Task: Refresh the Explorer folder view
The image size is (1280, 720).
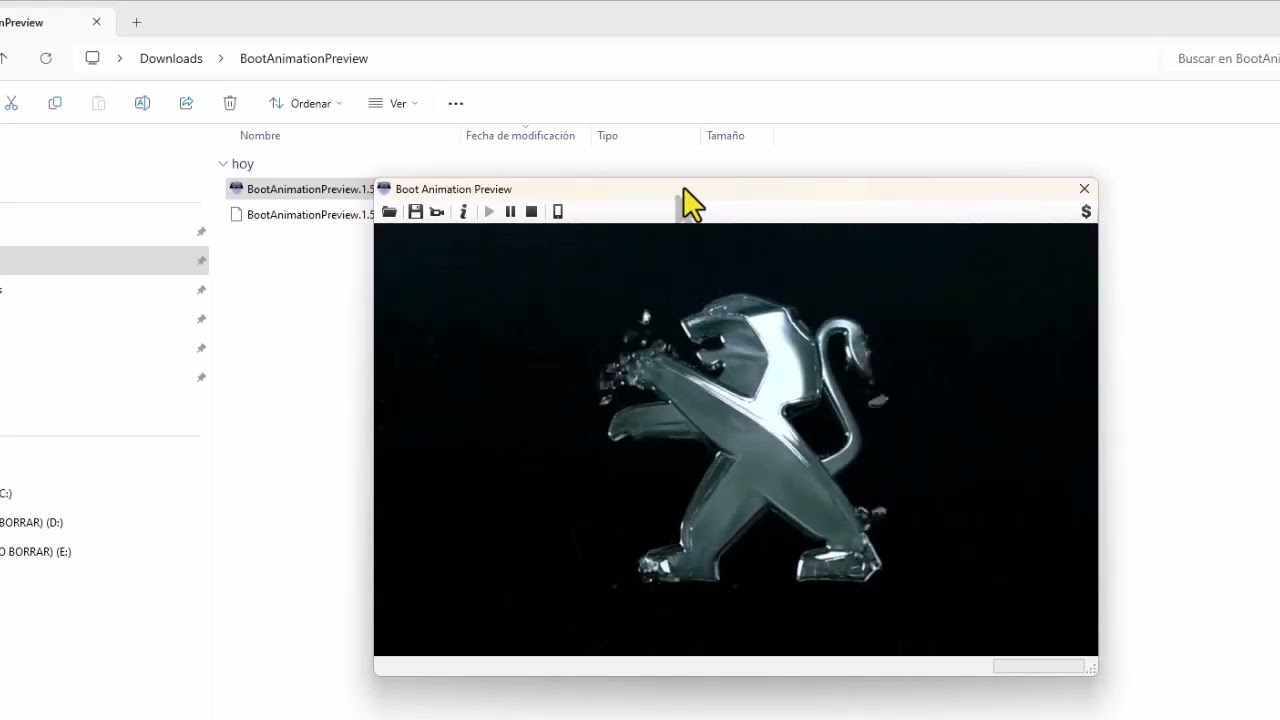Action: (x=46, y=58)
